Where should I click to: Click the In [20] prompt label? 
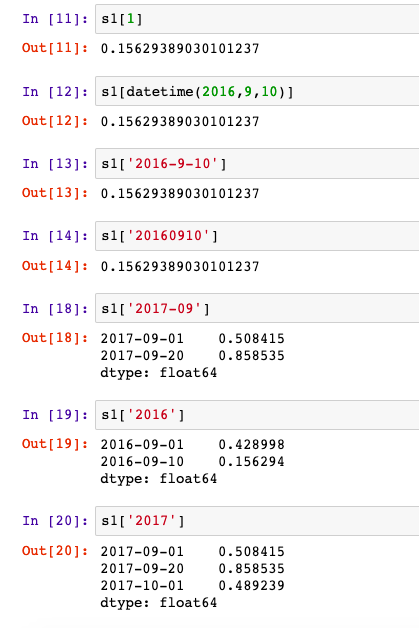pos(55,521)
